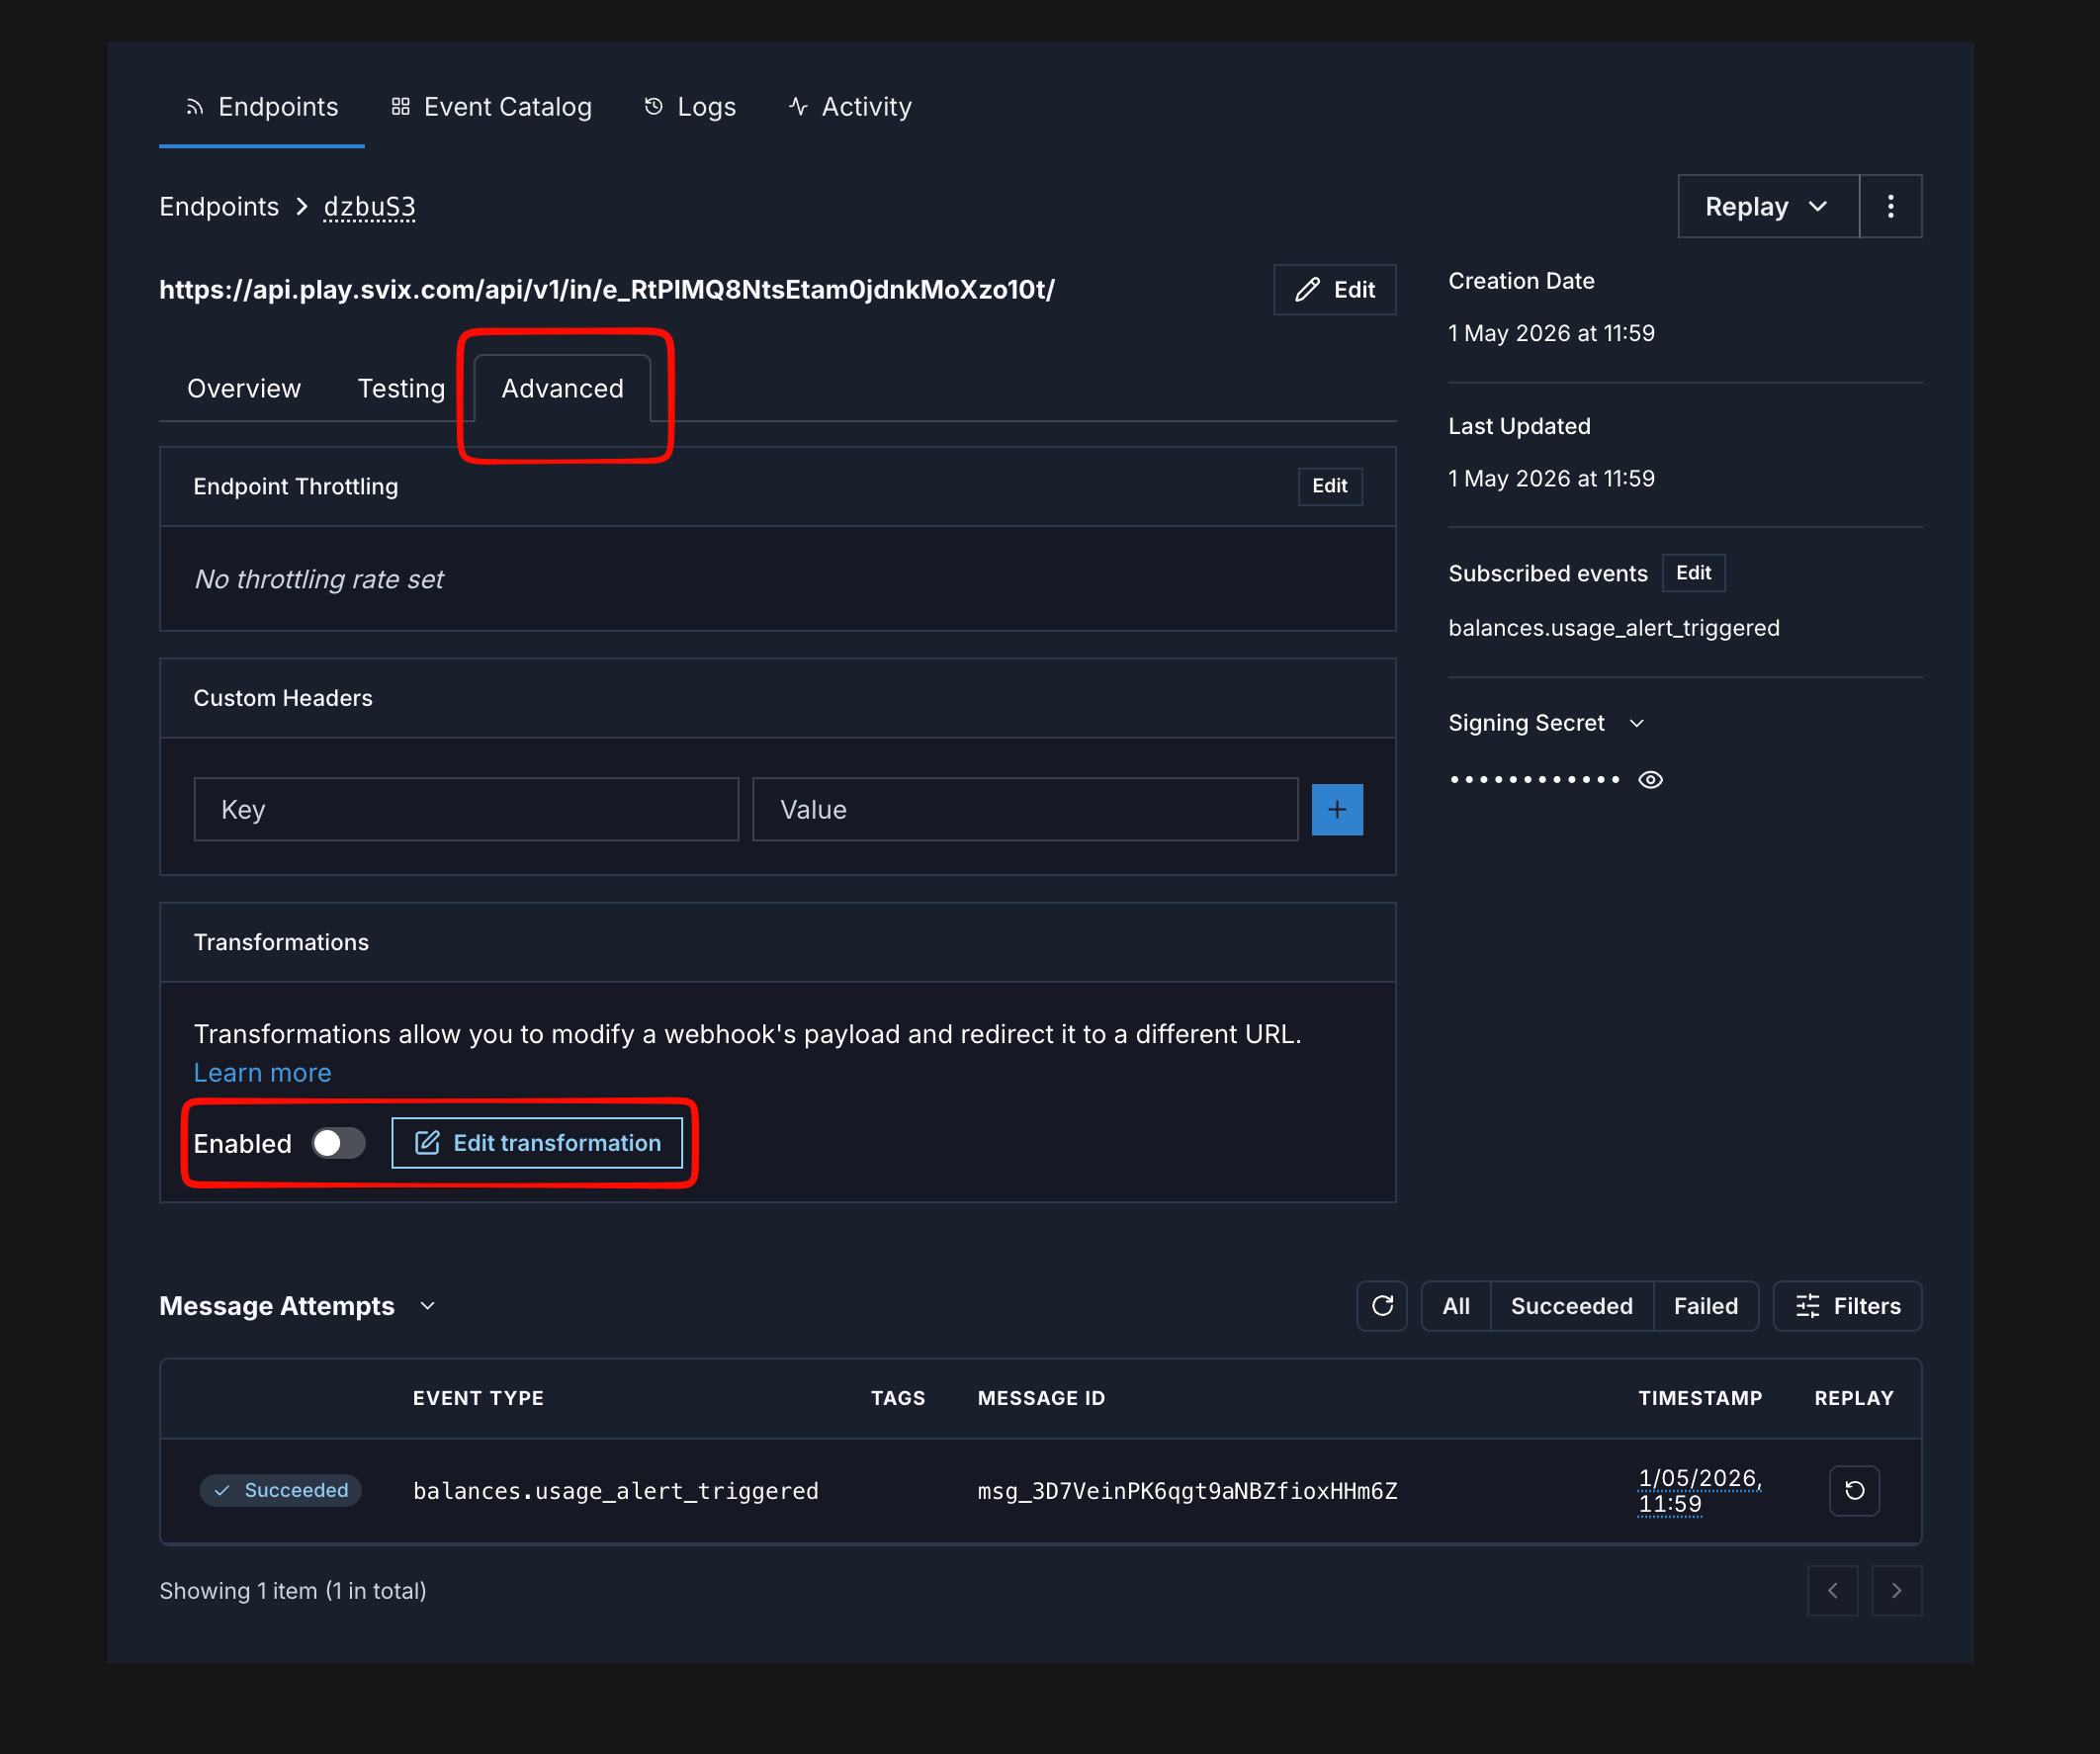The height and width of the screenshot is (1754, 2100).
Task: Edit Endpoint Throttling settings
Action: [1330, 486]
